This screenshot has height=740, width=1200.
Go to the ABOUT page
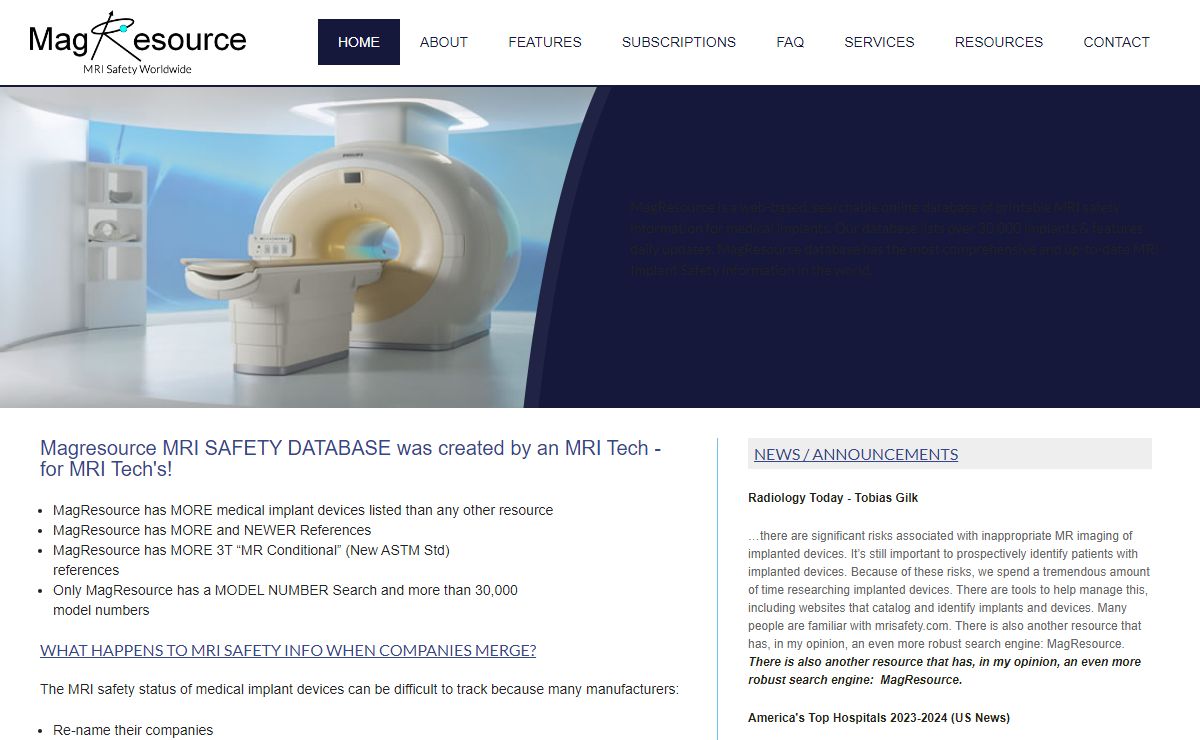click(444, 42)
